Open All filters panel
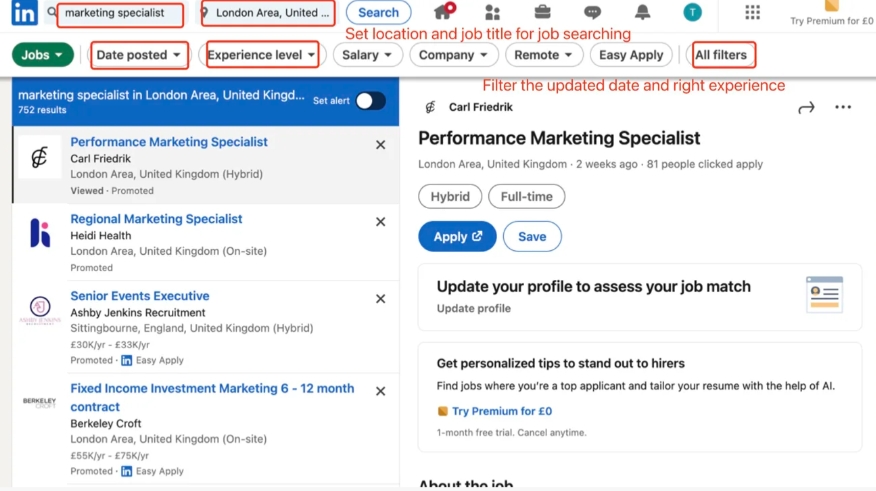 pos(721,55)
